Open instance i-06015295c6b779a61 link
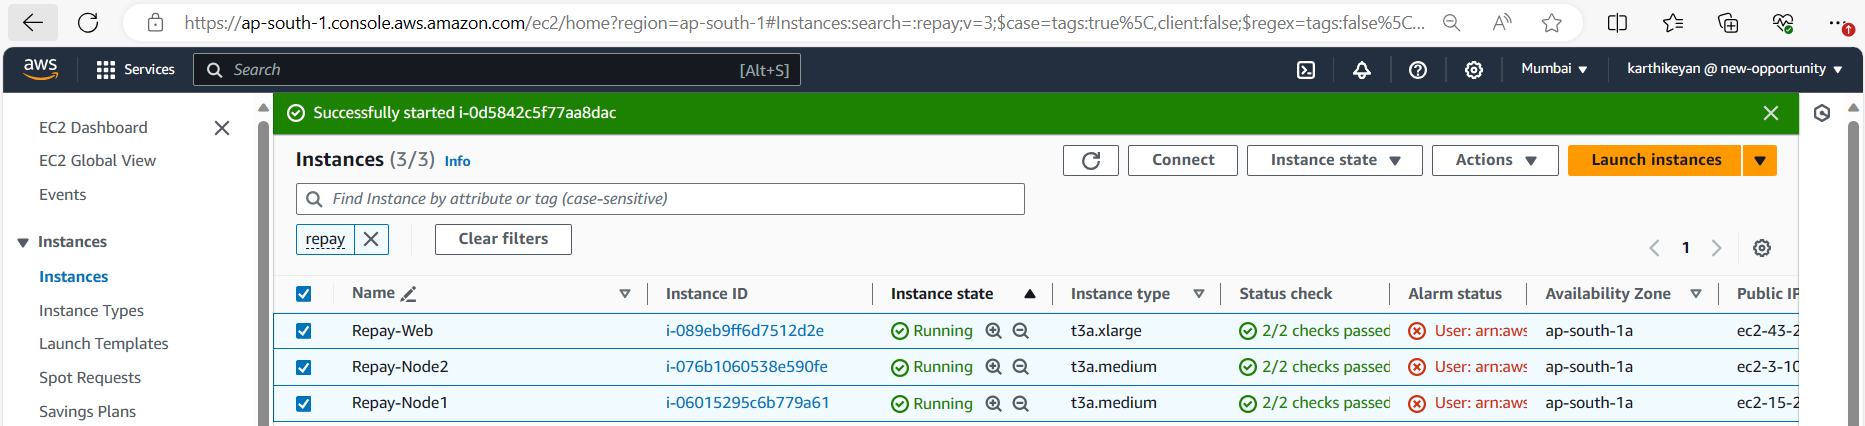Screen dimensions: 1865x426 (748, 403)
